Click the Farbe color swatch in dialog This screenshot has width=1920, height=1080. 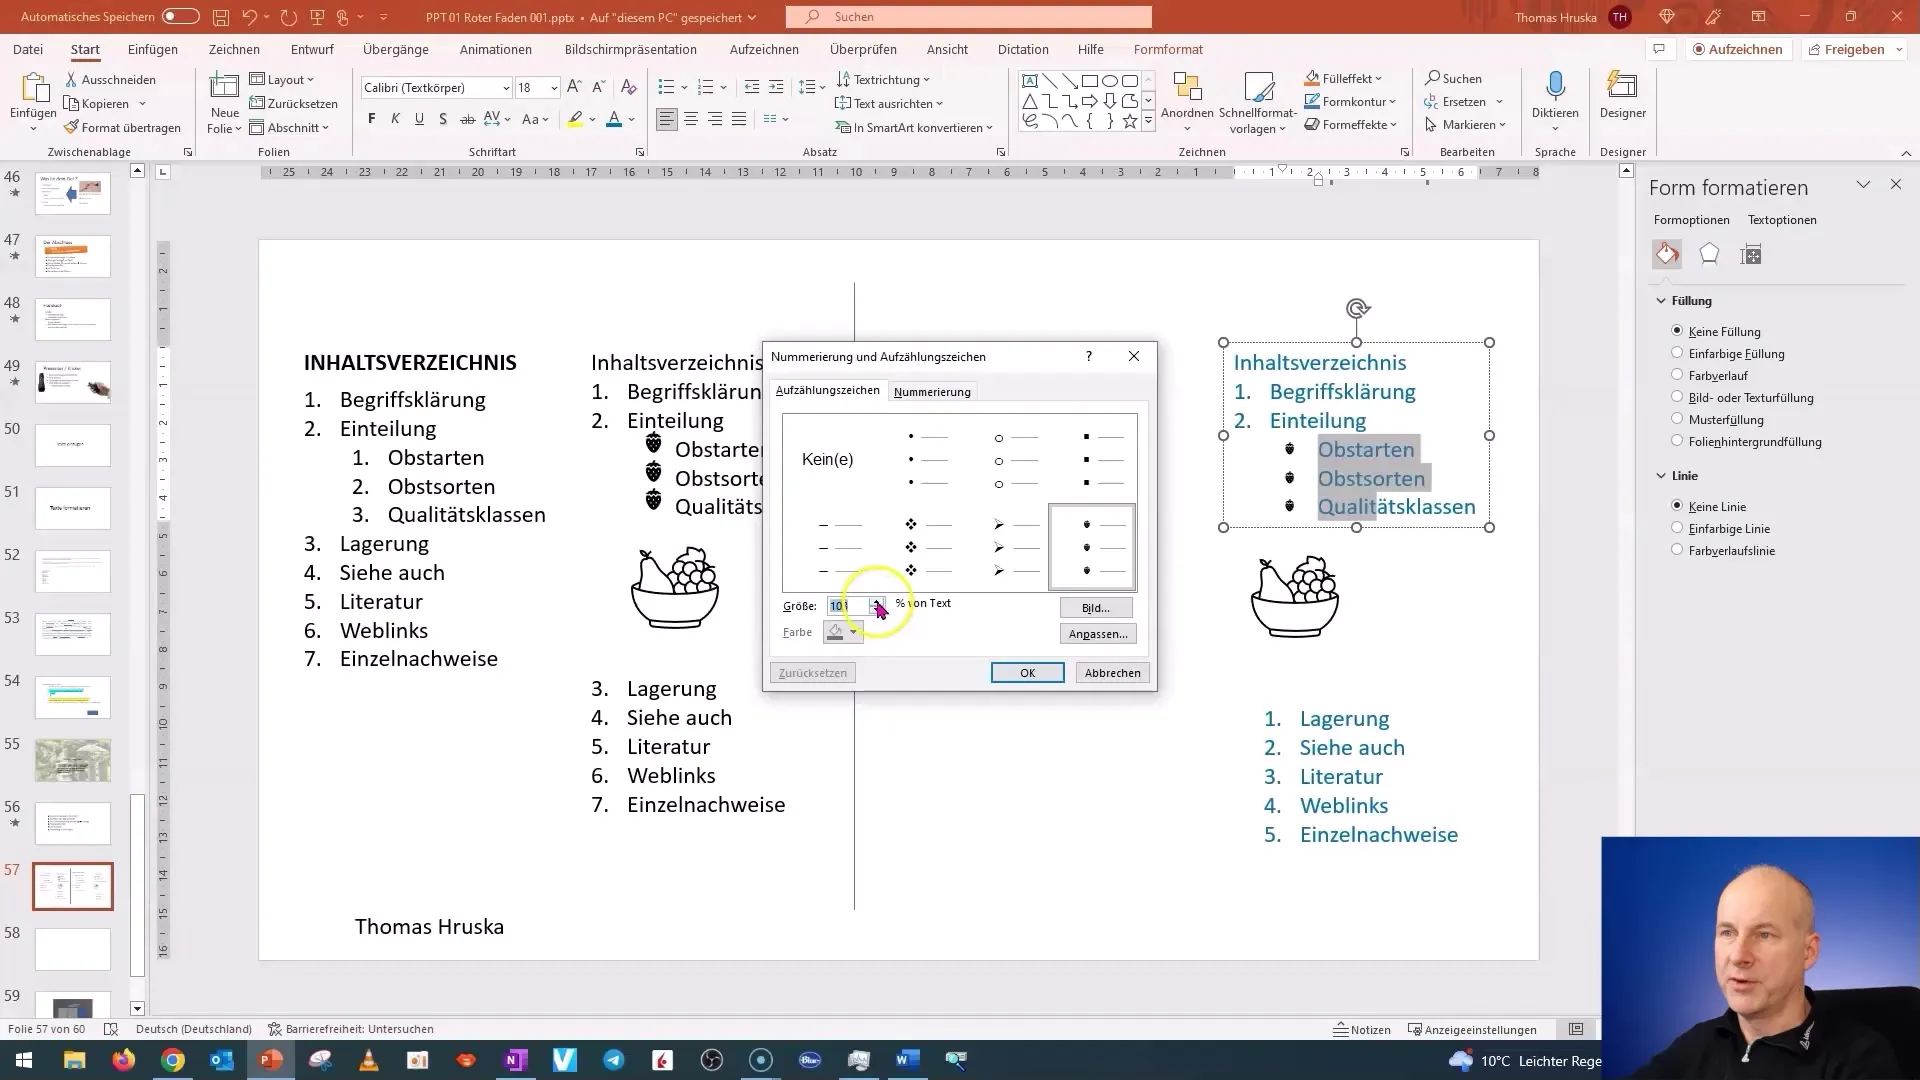tap(841, 632)
